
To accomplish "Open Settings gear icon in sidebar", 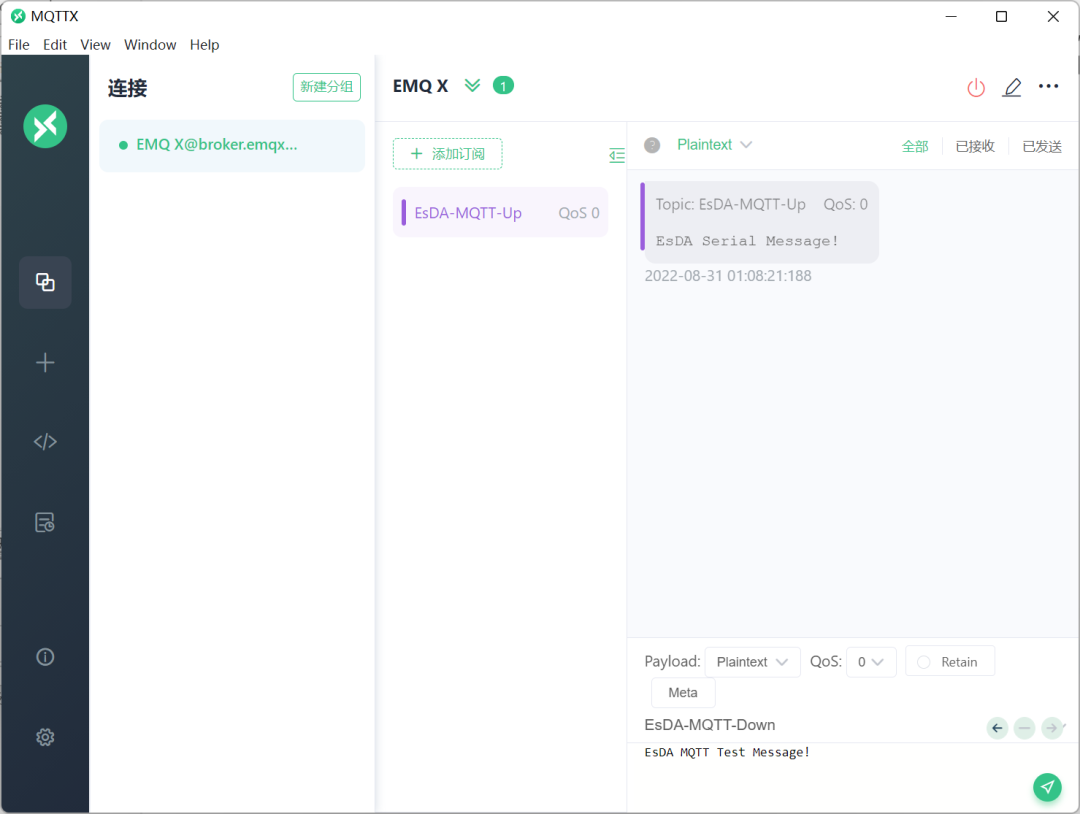I will coord(45,737).
